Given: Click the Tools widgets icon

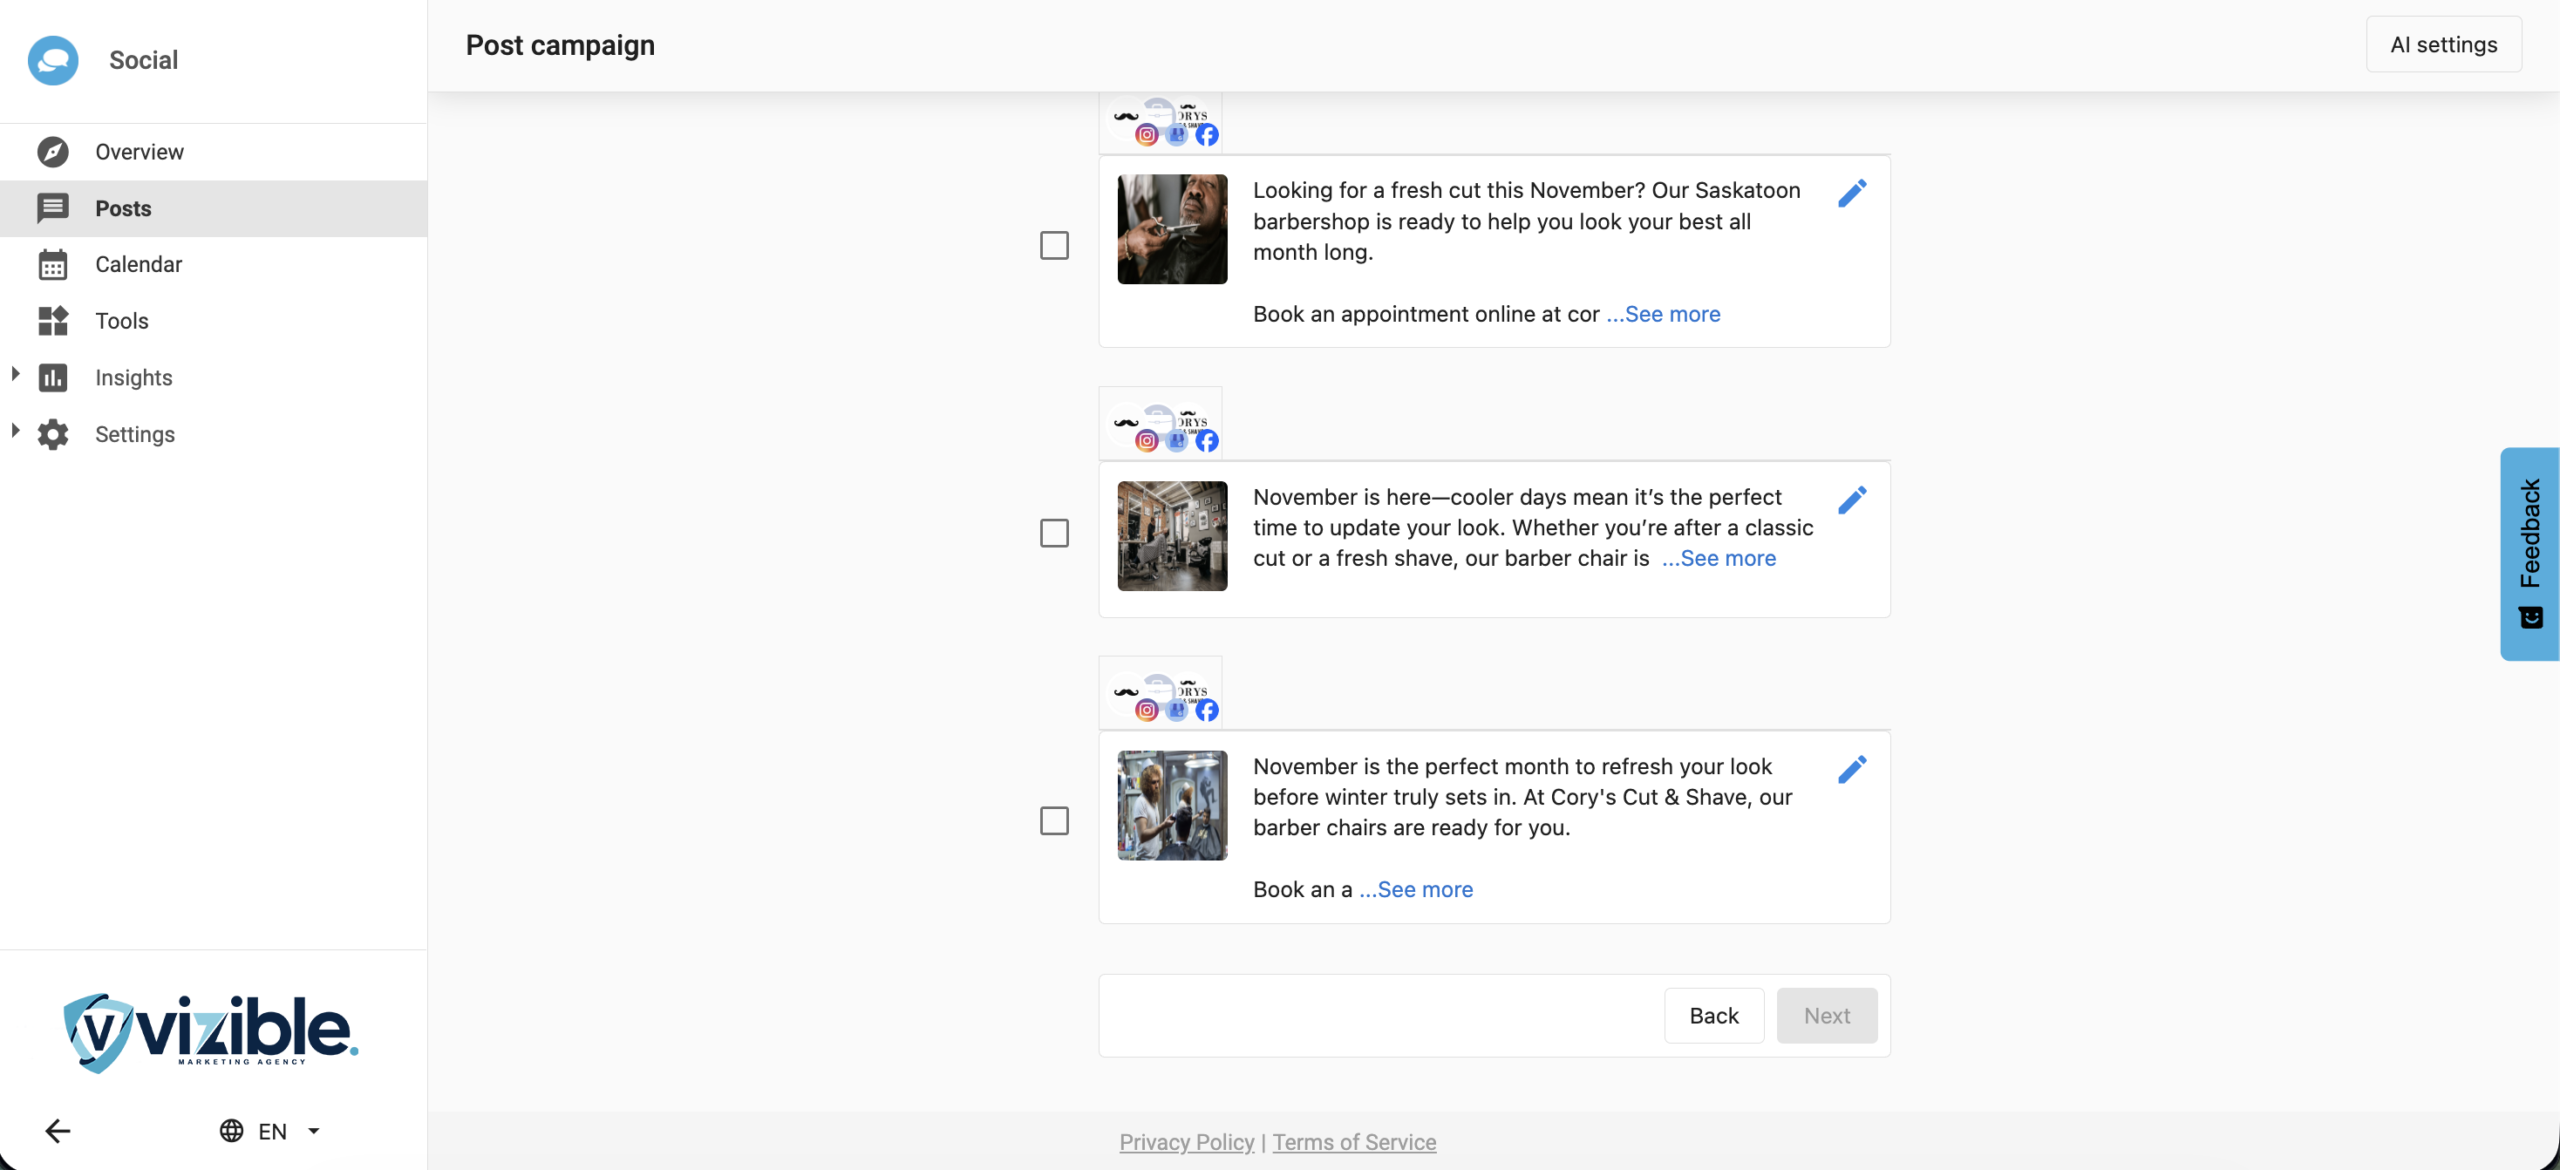Looking at the screenshot, I should [x=53, y=321].
